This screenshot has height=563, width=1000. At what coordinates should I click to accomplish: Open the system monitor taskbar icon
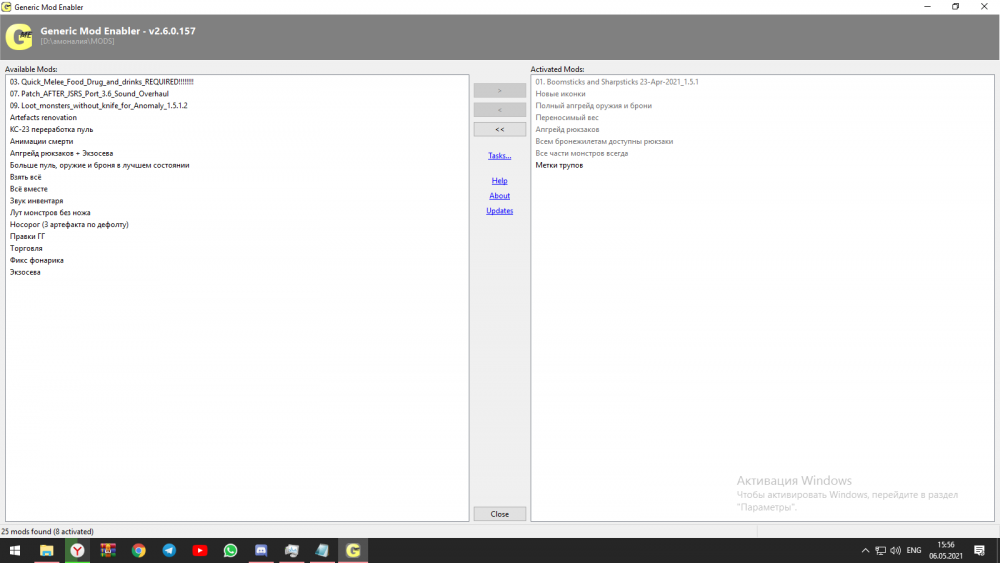pos(291,550)
